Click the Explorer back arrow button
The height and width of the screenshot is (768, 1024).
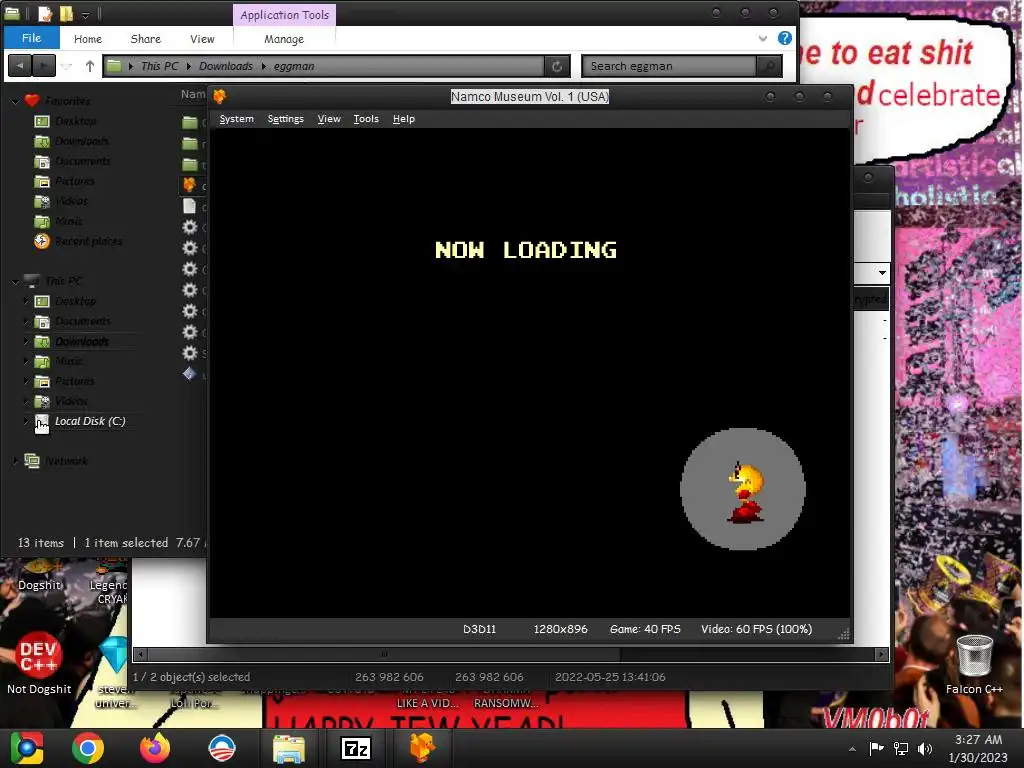coord(20,66)
